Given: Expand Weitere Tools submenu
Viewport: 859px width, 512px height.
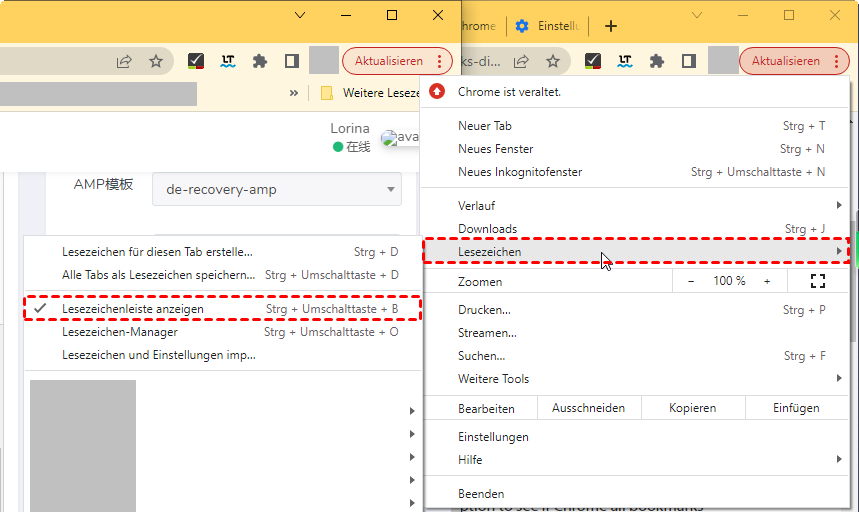Looking at the screenshot, I should [x=635, y=379].
